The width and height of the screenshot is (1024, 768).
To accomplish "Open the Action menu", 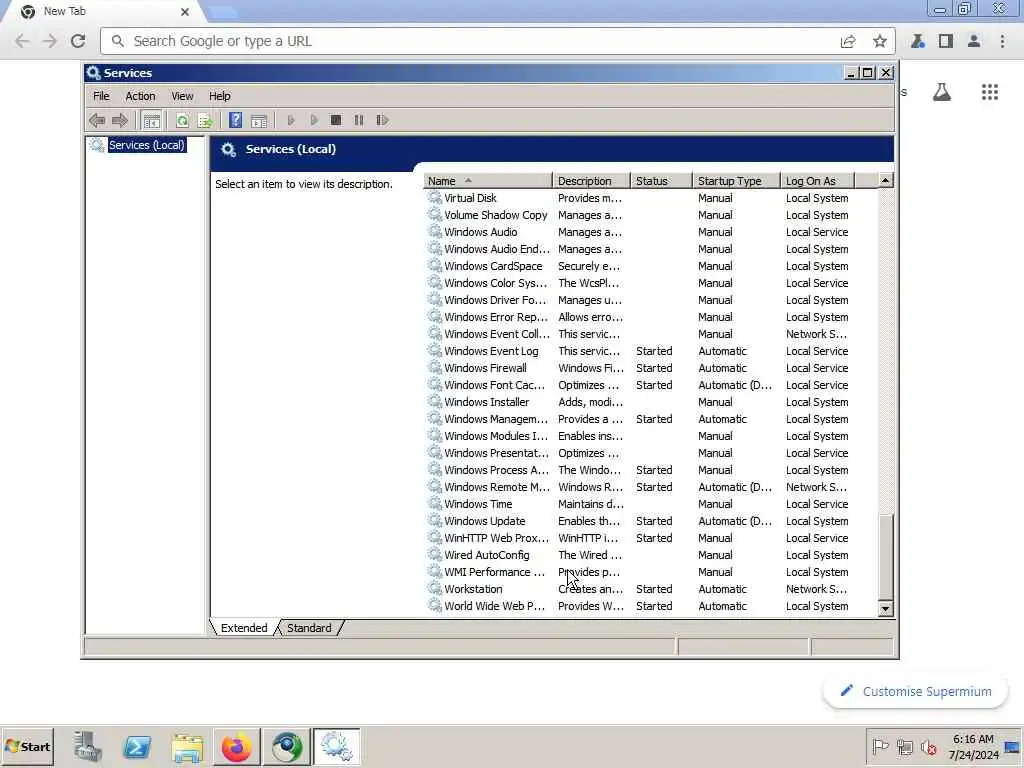I will 140,96.
